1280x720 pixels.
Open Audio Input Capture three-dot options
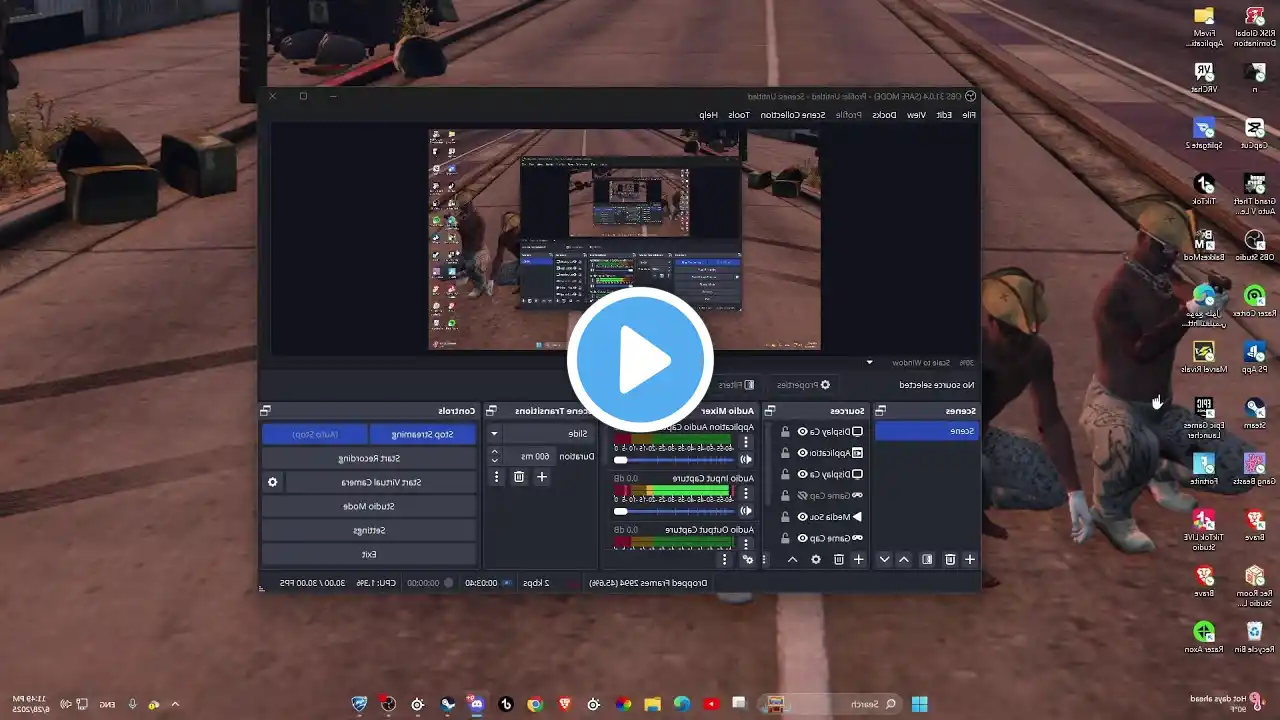point(745,493)
